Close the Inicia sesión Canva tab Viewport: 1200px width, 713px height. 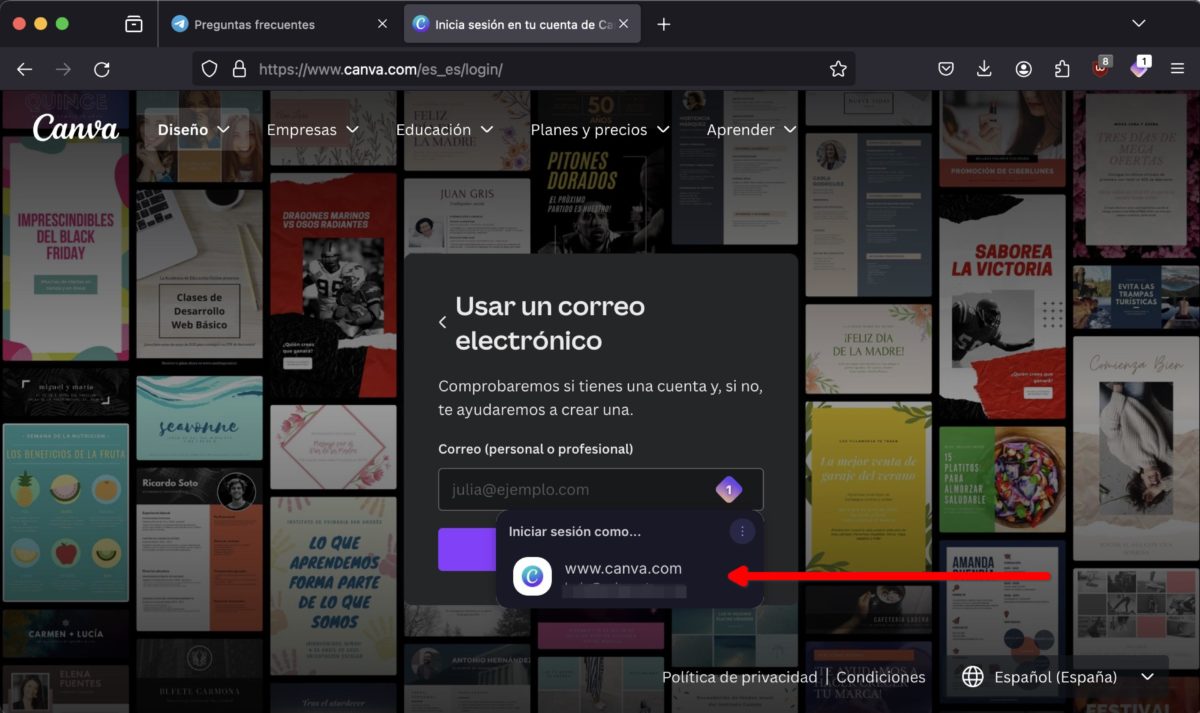(x=623, y=24)
